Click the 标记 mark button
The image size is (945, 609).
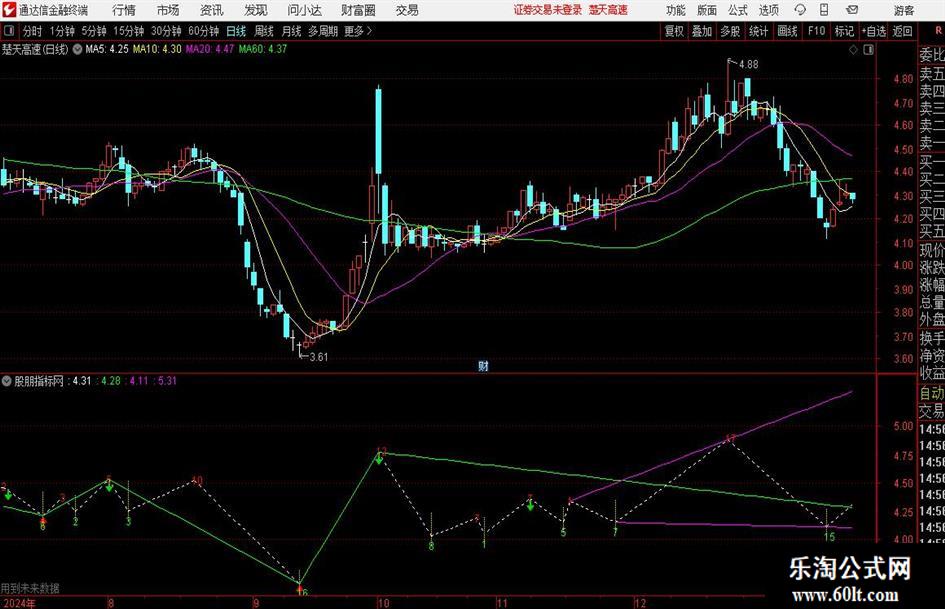click(x=844, y=31)
